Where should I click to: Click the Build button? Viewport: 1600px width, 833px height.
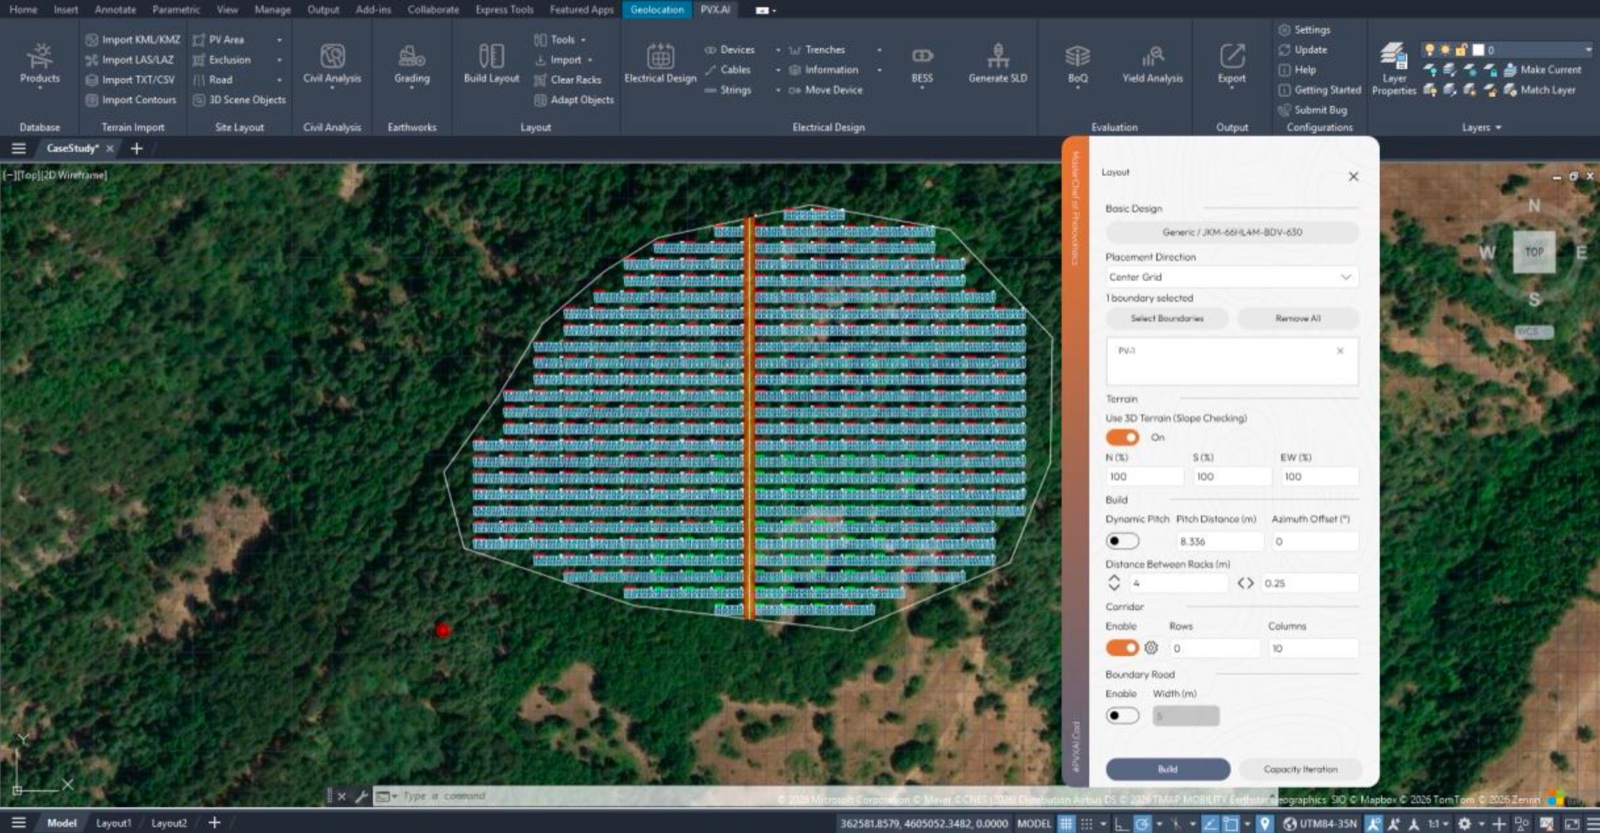[x=1168, y=769]
